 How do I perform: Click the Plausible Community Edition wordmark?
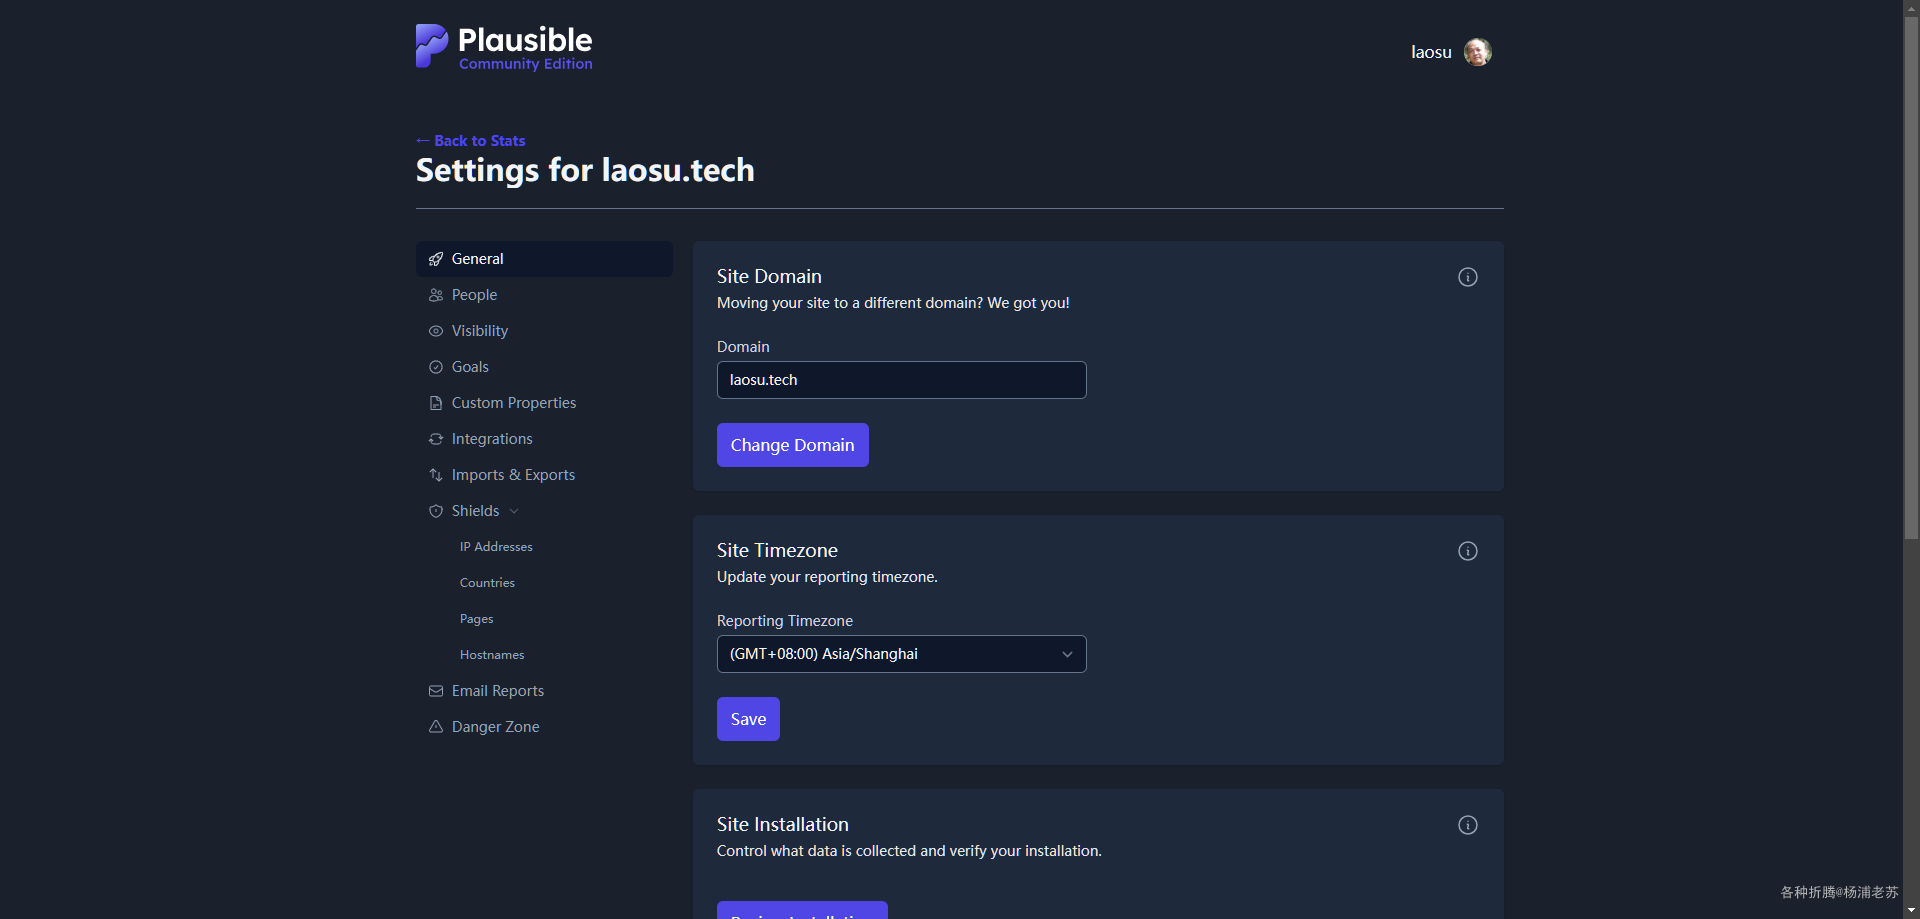click(525, 48)
